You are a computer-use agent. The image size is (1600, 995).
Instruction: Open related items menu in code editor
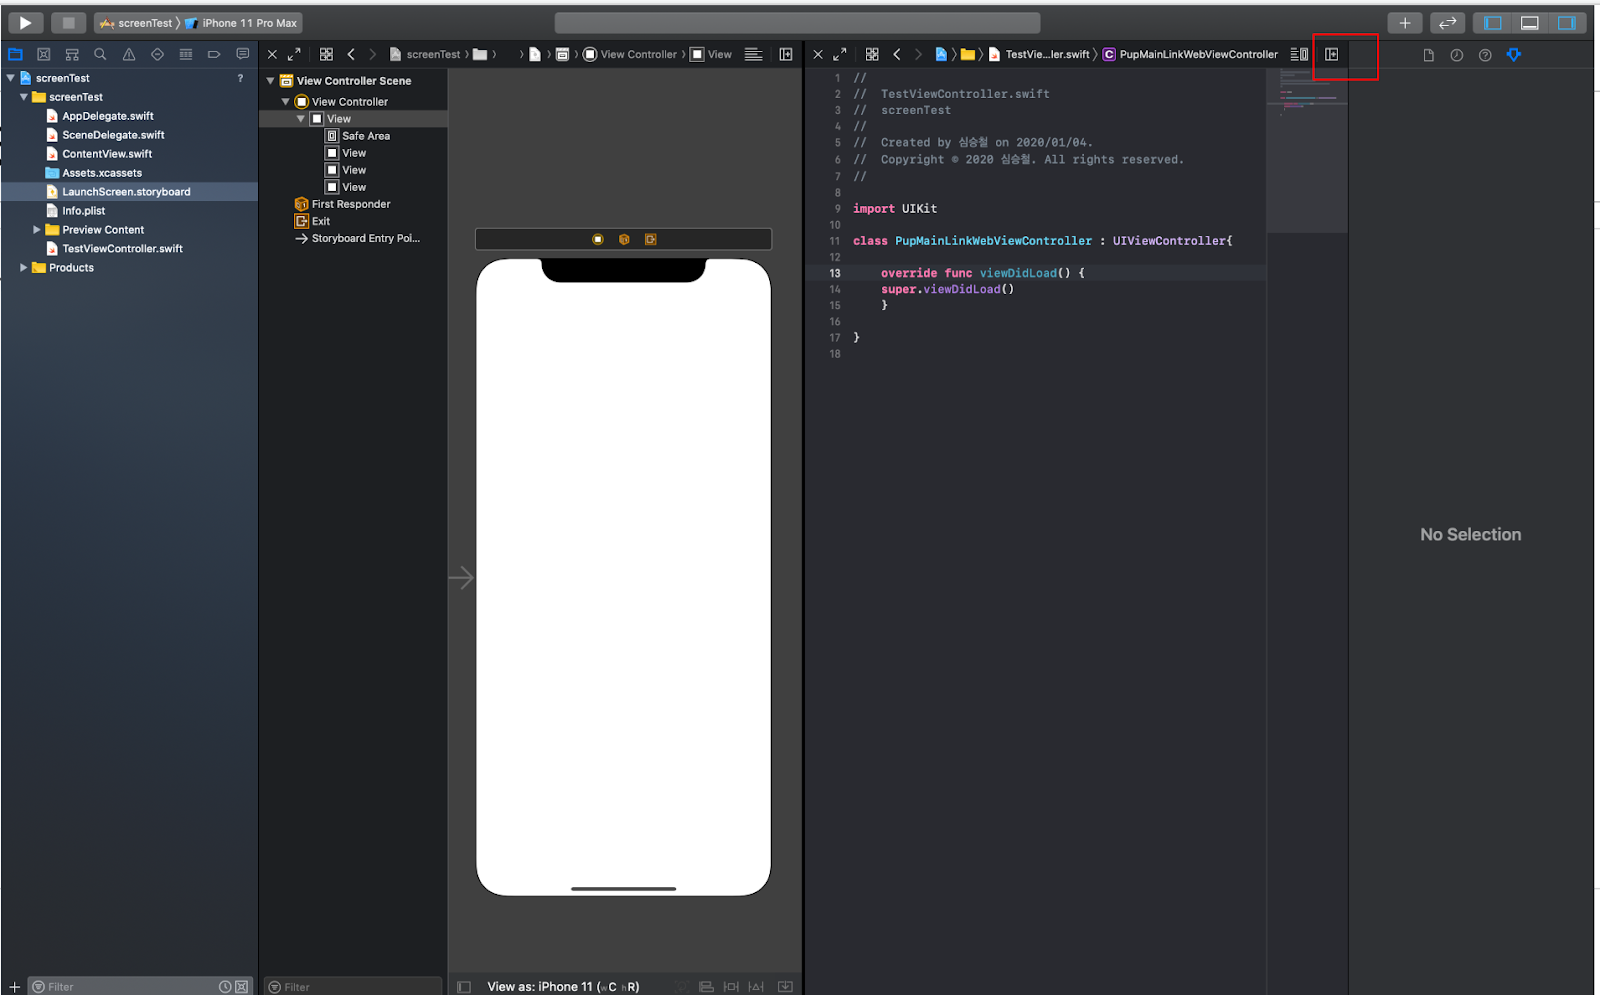[x=872, y=54]
